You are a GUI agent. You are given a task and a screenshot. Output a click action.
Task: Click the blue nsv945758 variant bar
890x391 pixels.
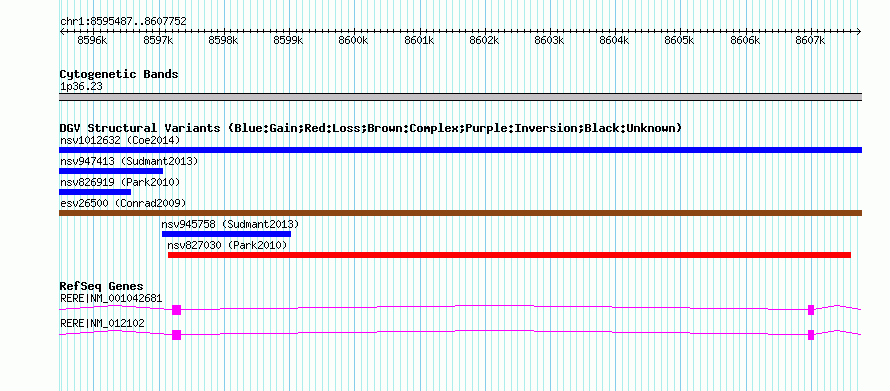coord(226,234)
